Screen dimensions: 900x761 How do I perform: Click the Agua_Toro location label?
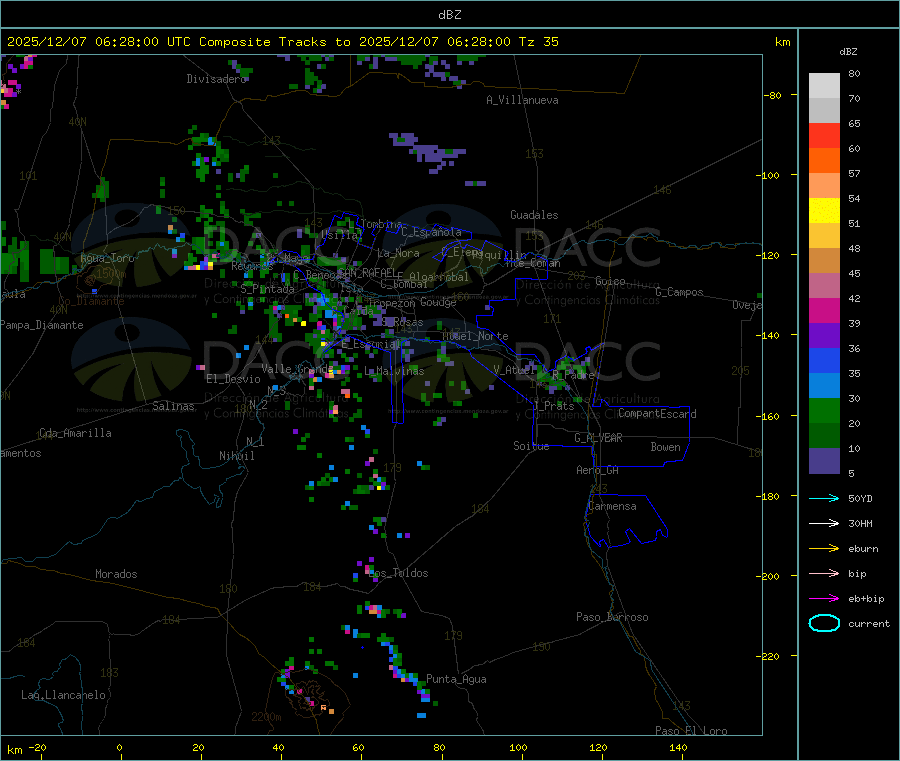[107, 258]
